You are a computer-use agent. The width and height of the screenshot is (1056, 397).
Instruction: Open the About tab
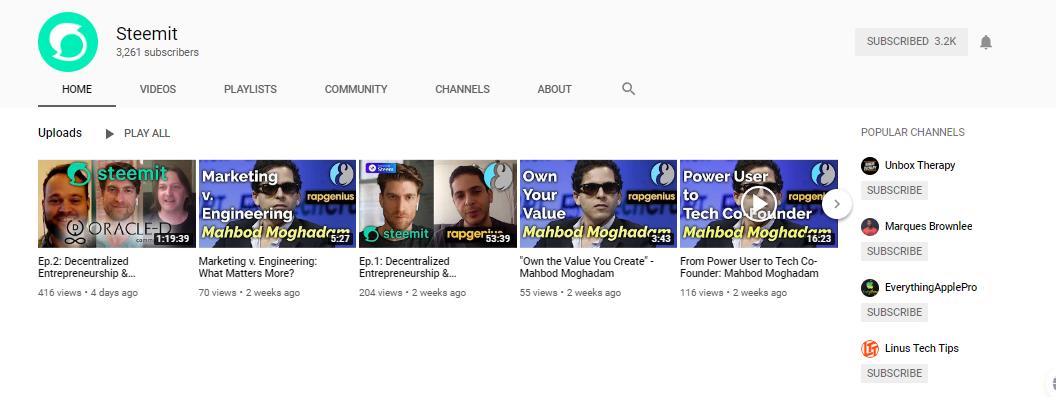554,89
